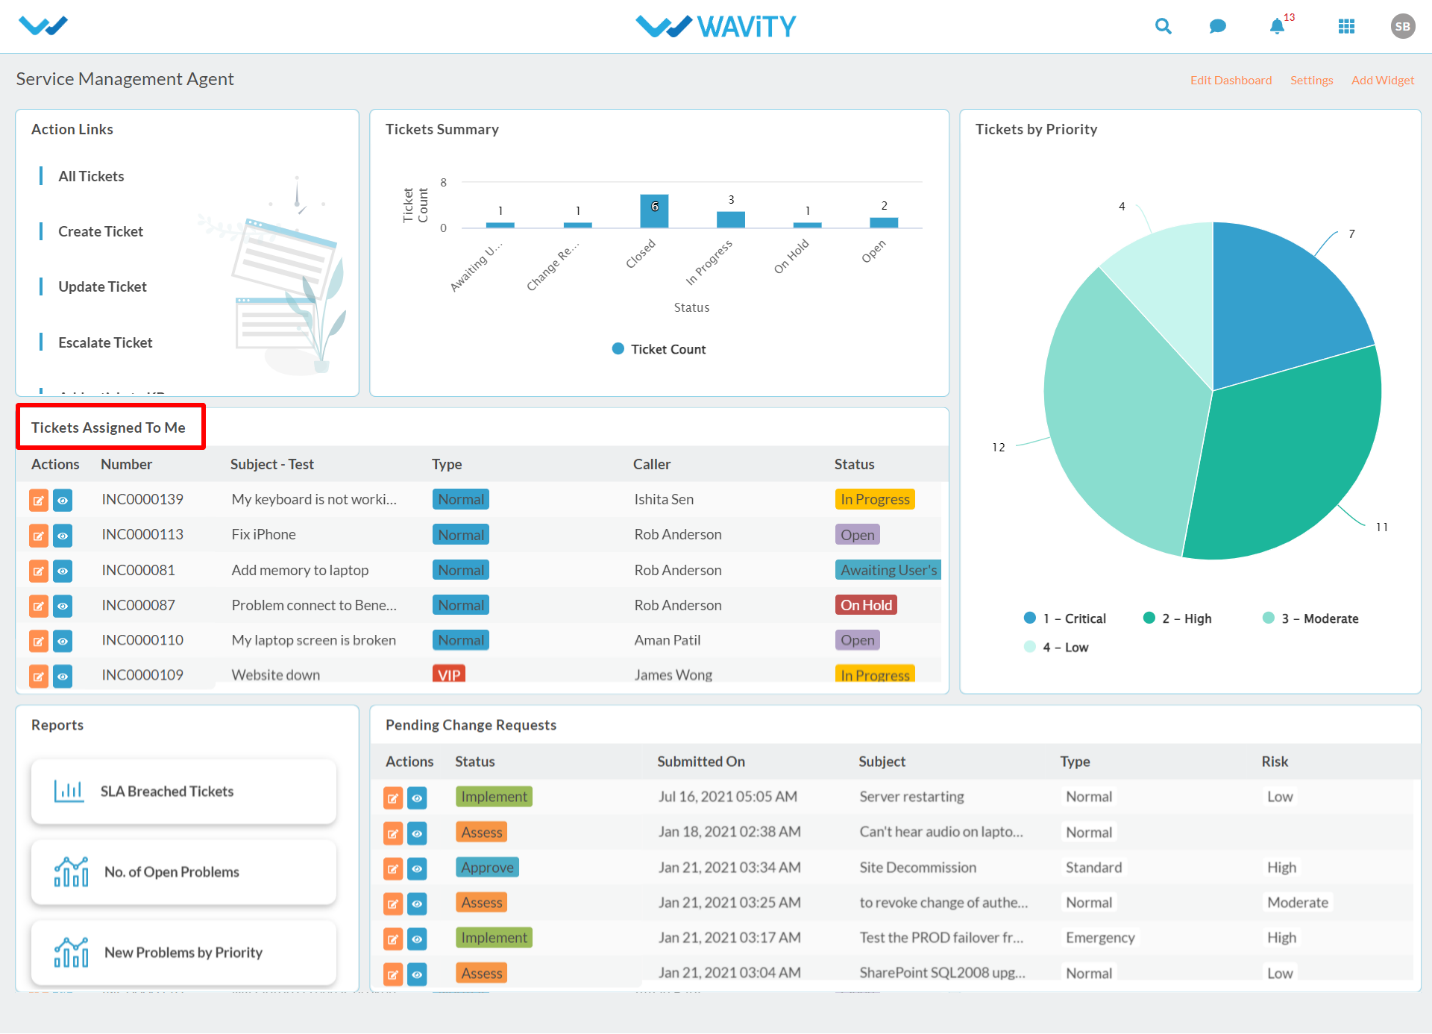
Task: Click the Emergency type cell
Action: click(x=1100, y=937)
